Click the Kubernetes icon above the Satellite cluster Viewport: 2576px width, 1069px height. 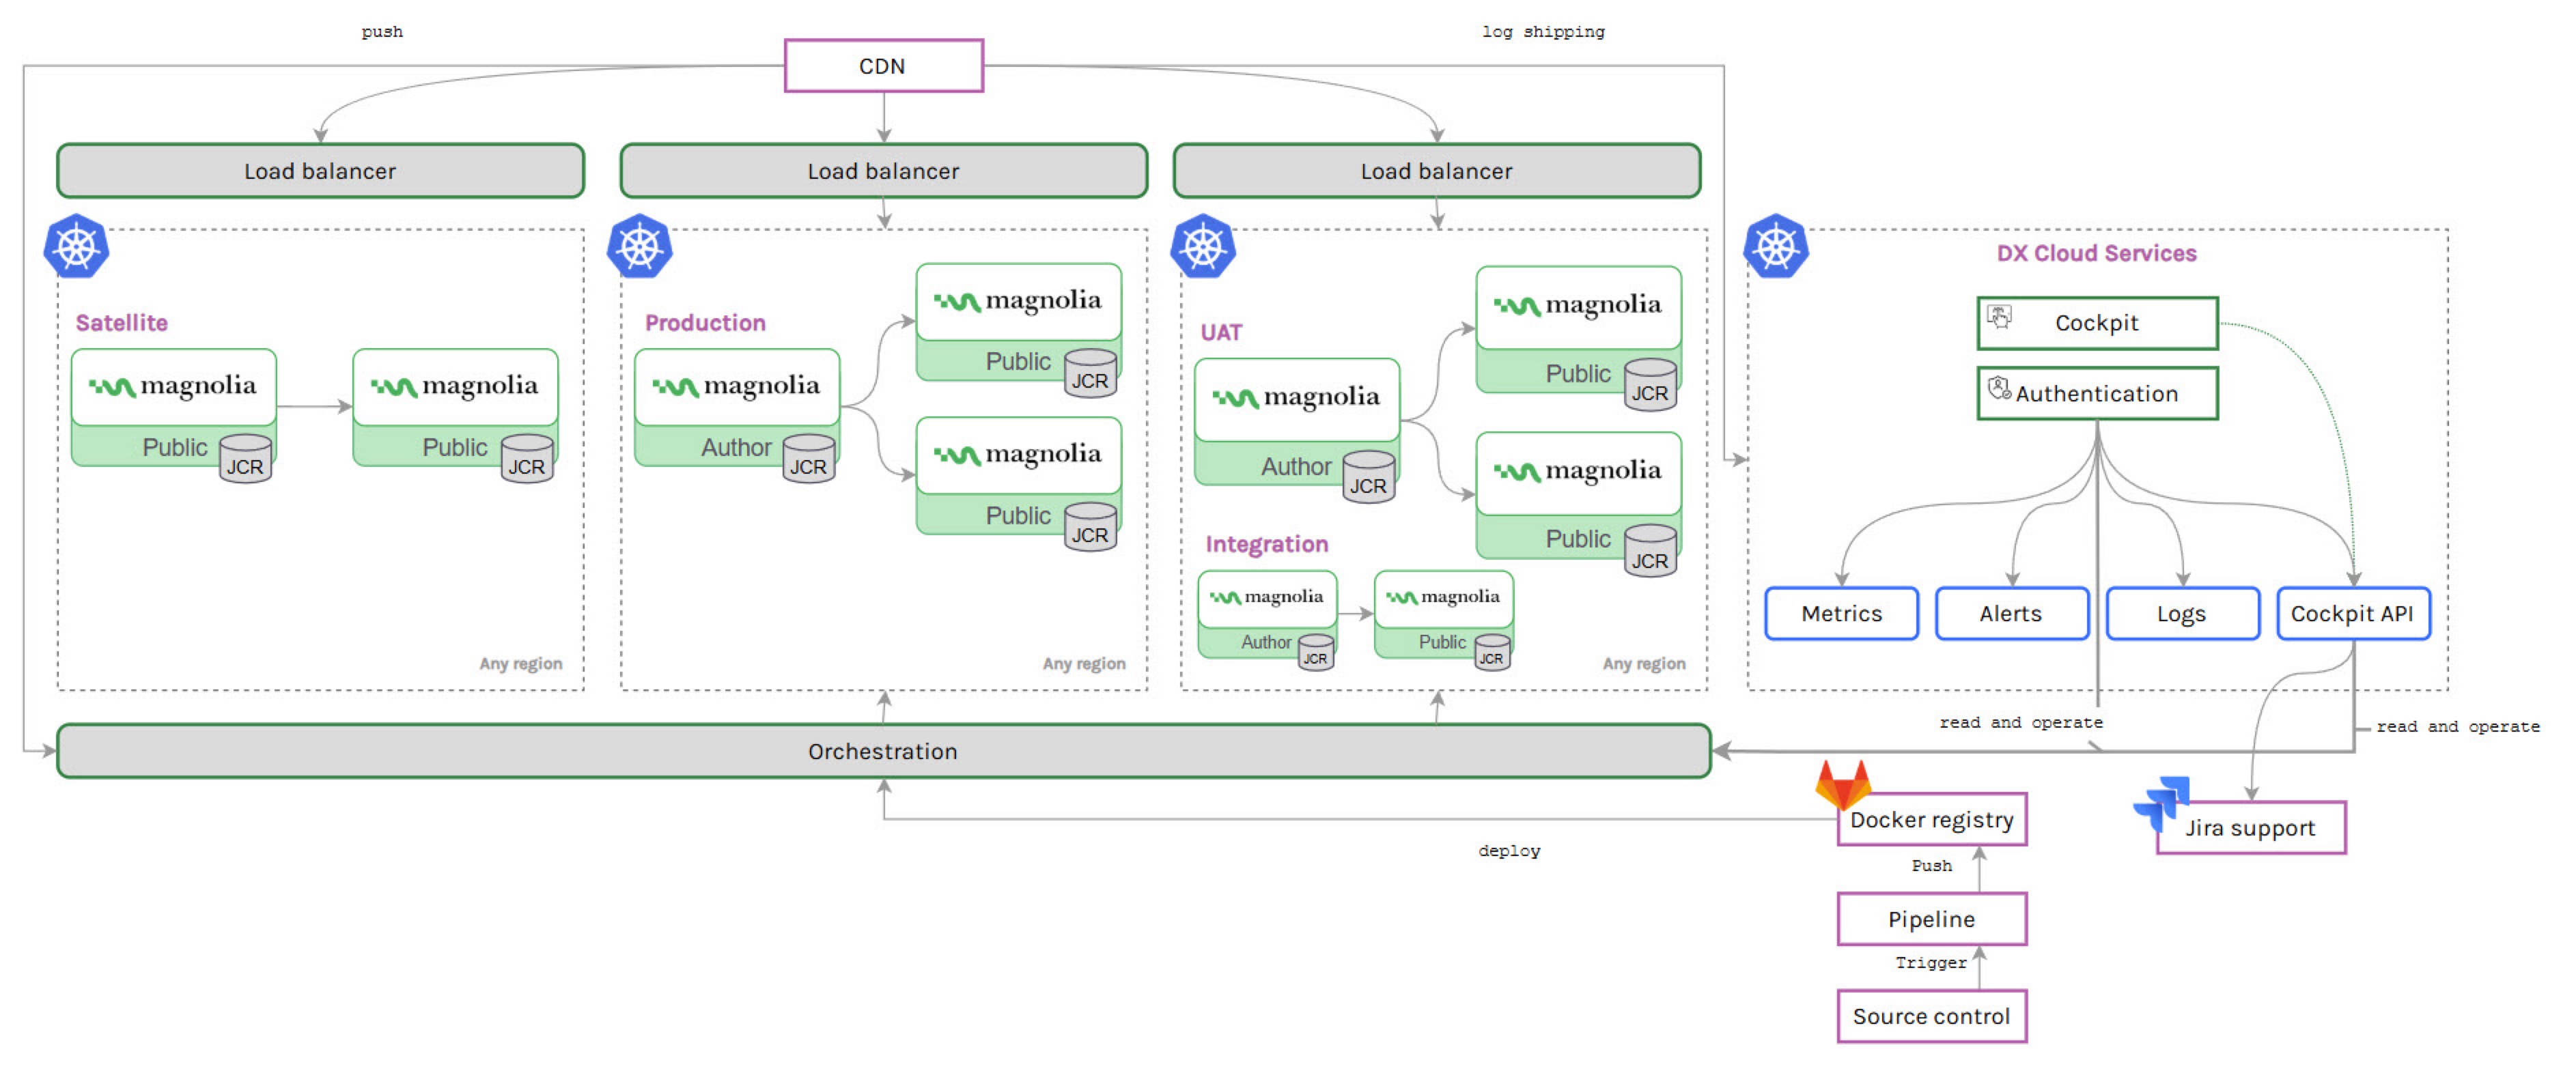[76, 246]
